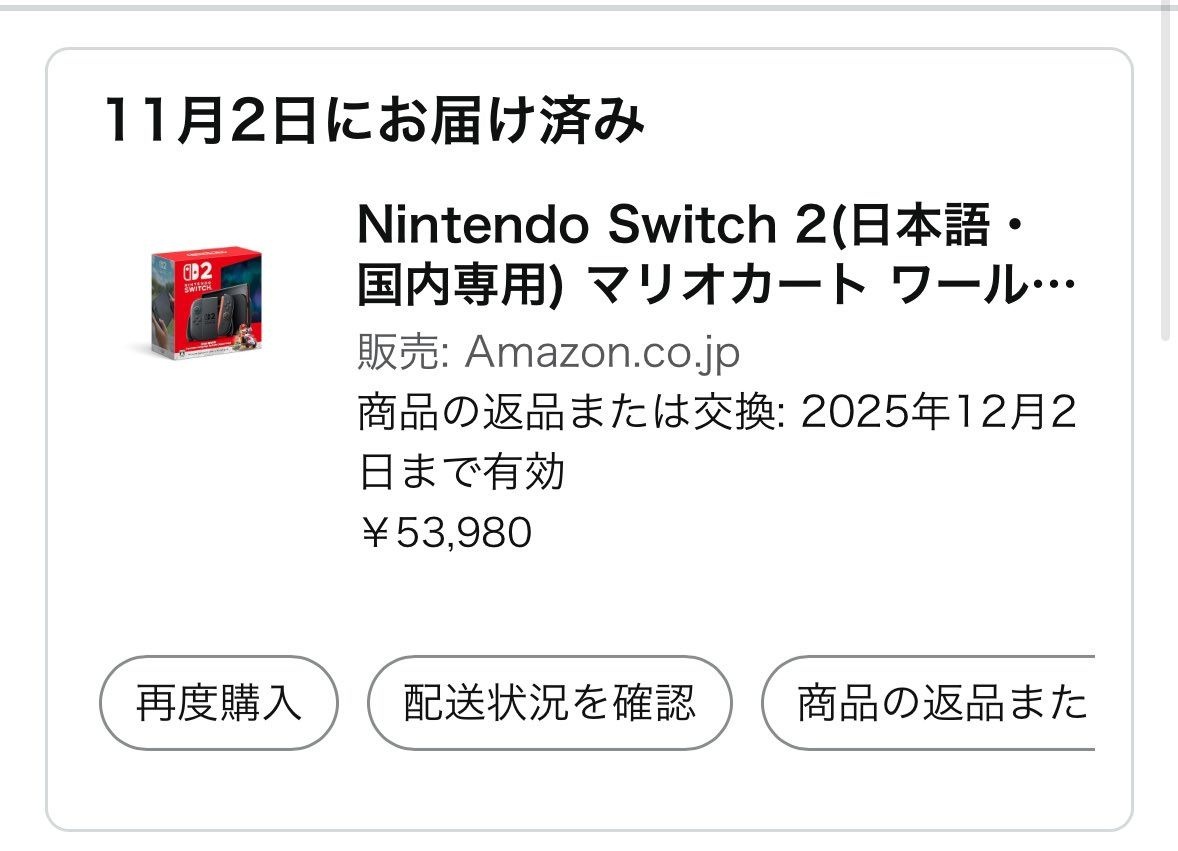Select the 販売 seller label
Screen dimensions: 1178x851
(x=398, y=353)
